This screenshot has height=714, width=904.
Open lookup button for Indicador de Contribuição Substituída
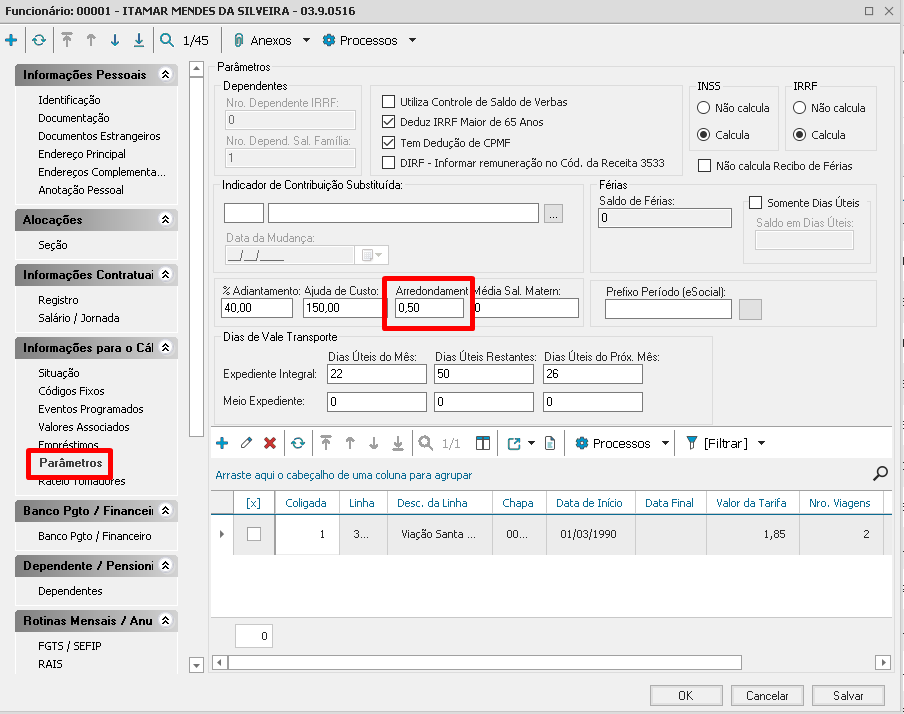(x=553, y=213)
